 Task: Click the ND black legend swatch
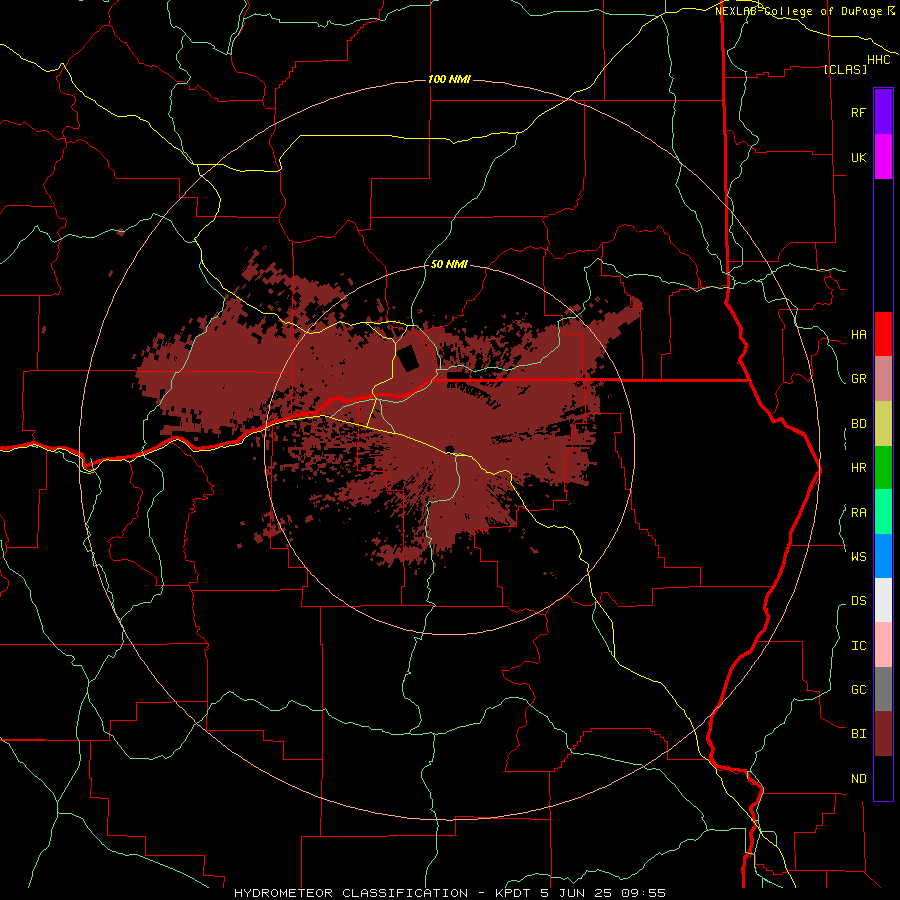(x=883, y=778)
